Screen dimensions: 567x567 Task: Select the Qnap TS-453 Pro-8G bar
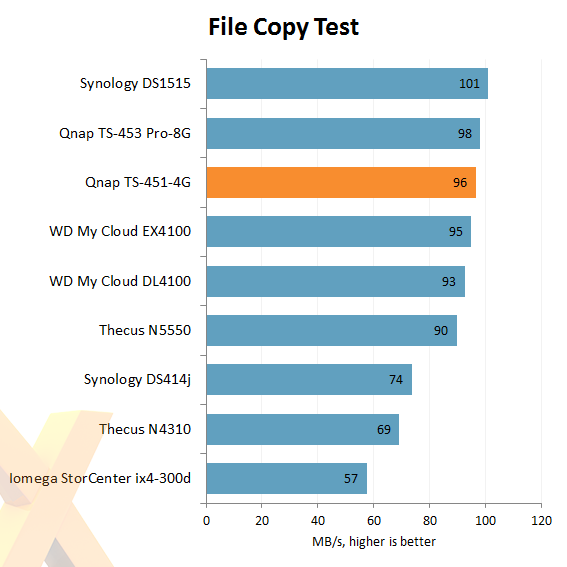343,133
